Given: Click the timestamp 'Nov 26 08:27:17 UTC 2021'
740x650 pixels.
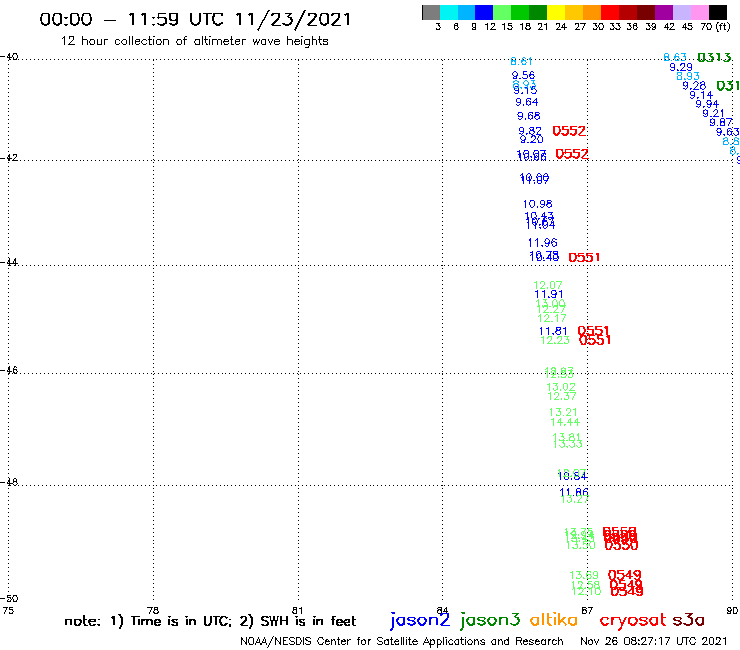Looking at the screenshot, I should [x=654, y=641].
